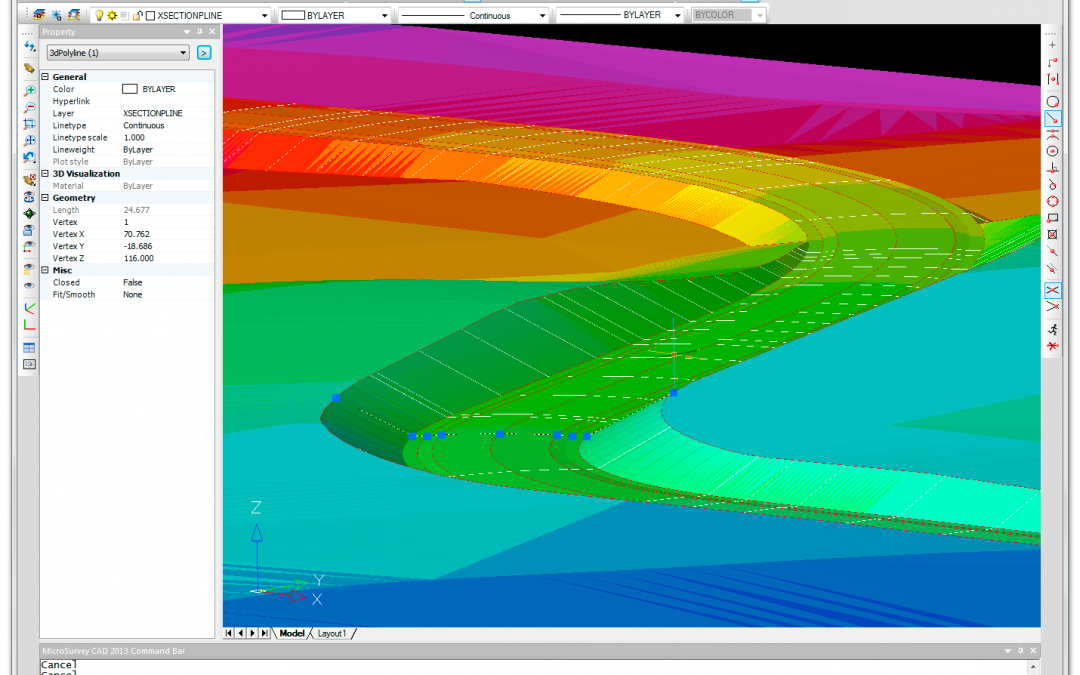Click the Zoom In magnifier icon

click(30, 91)
